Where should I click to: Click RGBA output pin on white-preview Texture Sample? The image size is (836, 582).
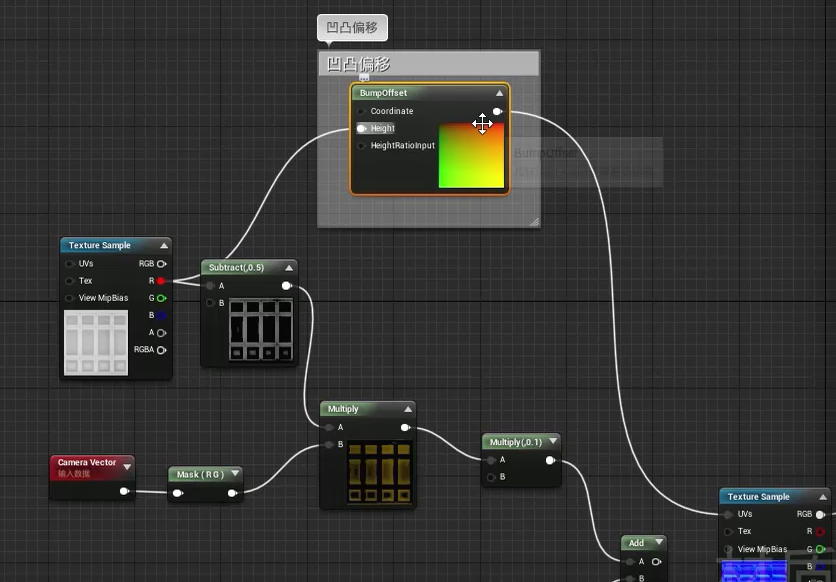[162, 350]
